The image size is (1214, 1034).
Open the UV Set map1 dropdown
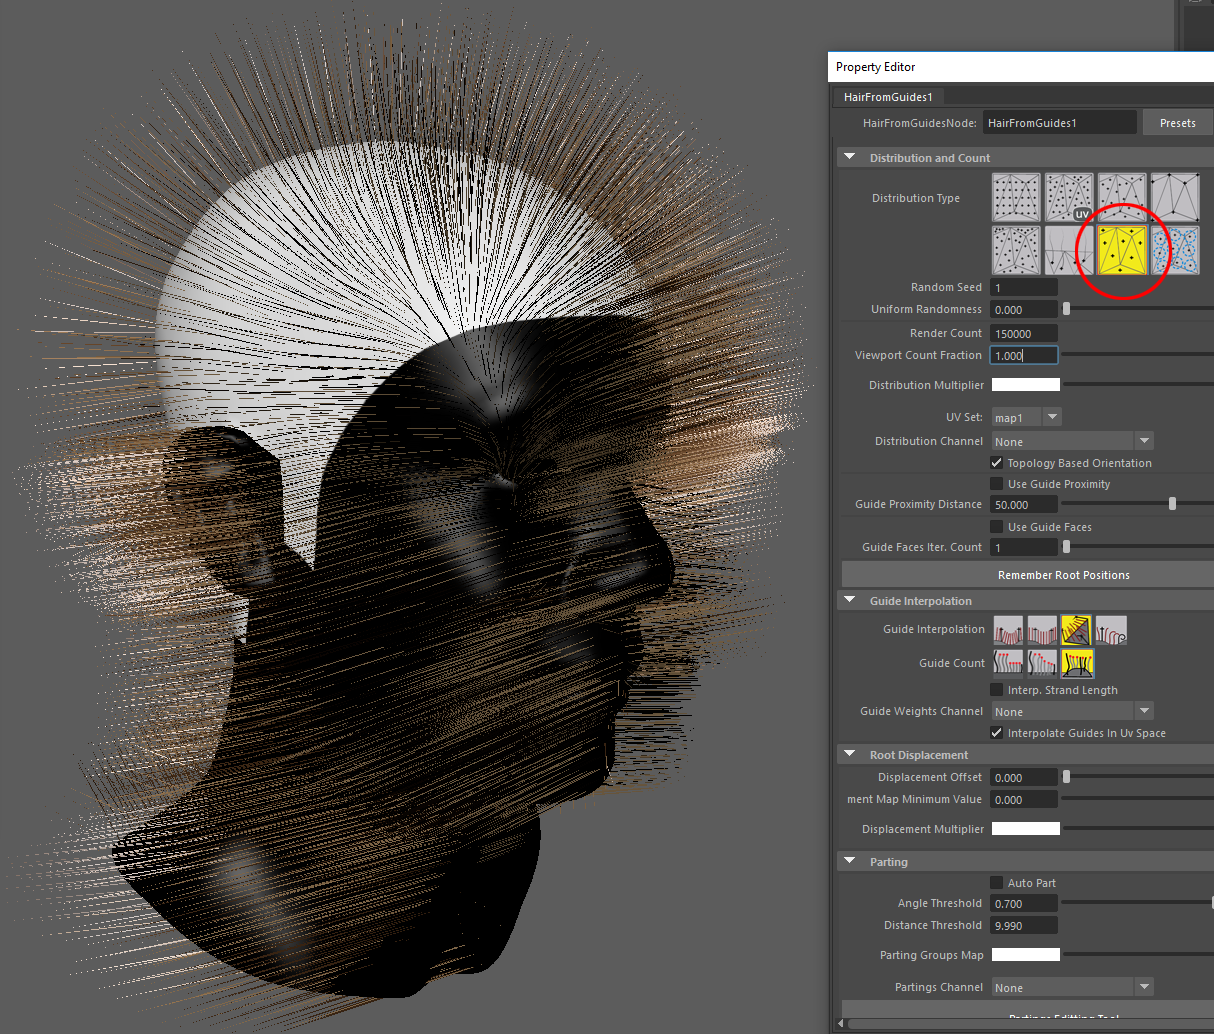tap(1052, 417)
